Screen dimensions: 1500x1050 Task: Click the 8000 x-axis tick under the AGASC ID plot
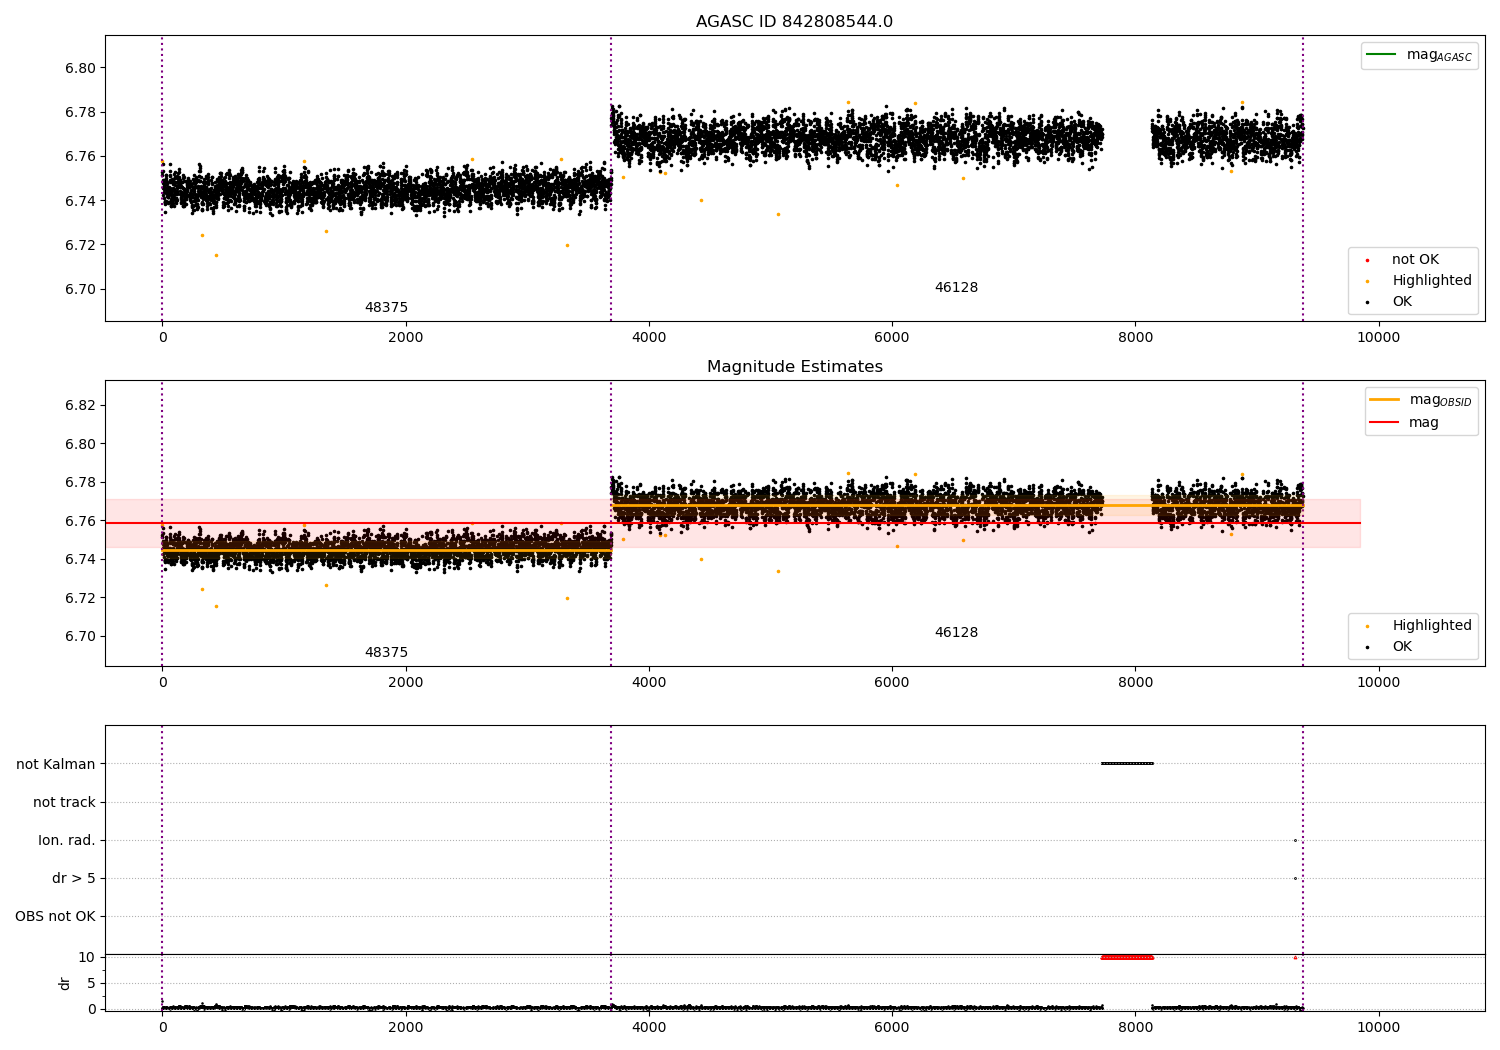click(x=1135, y=338)
